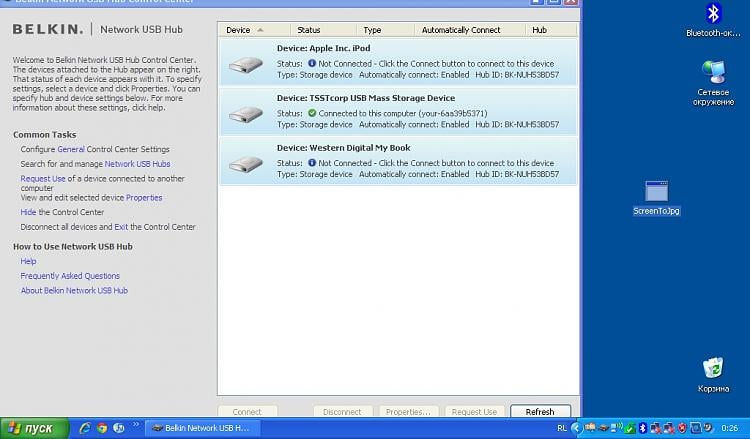Sort by Automatically Connect column header
Screen dimensions: 750x439
(470, 30)
